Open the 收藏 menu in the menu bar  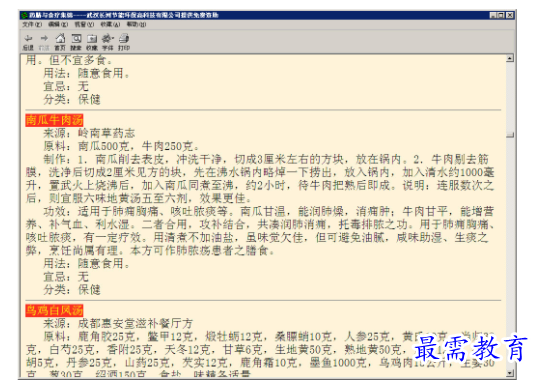click(110, 25)
